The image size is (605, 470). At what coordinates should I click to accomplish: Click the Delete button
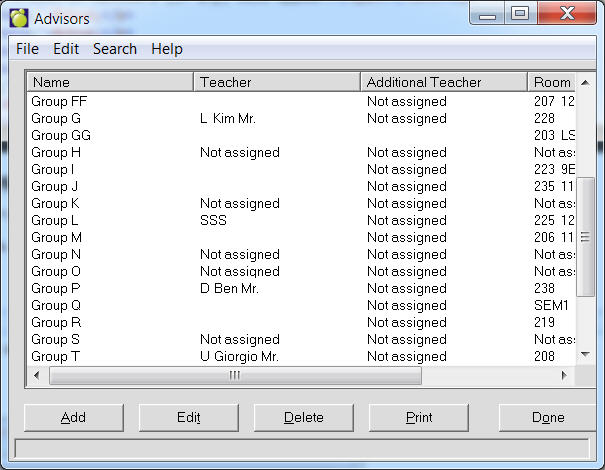click(304, 418)
